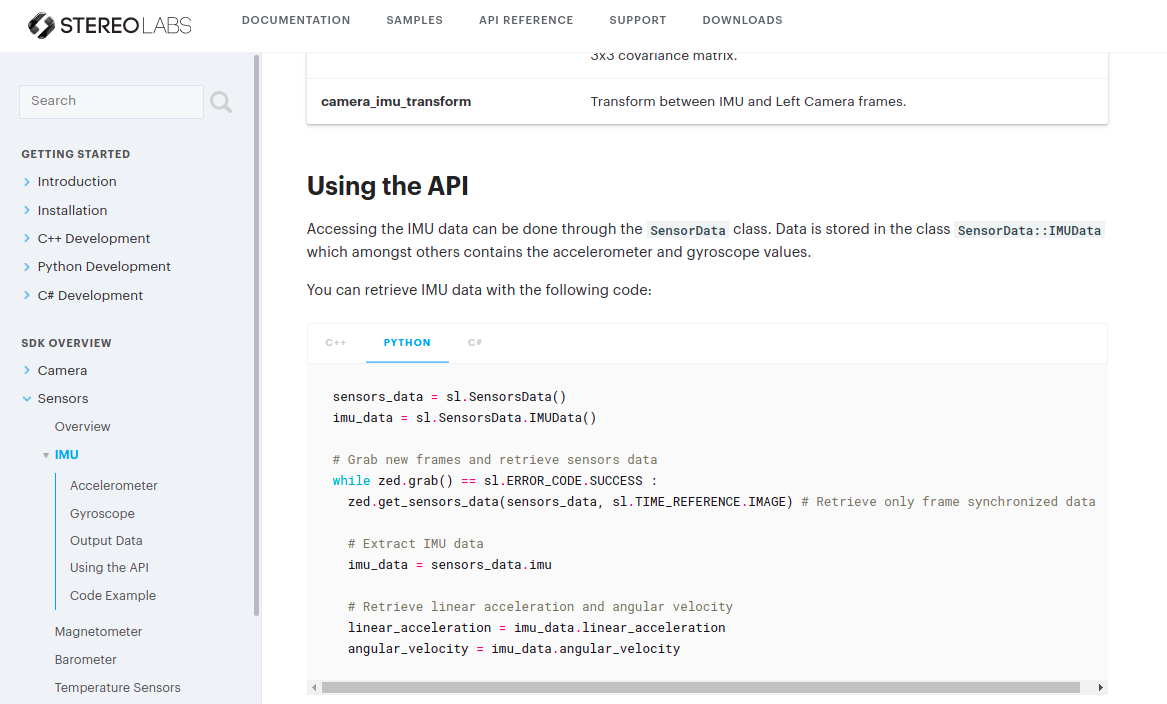Expand the C# Development section
Viewport: 1167px width, 704px height.
[26, 295]
